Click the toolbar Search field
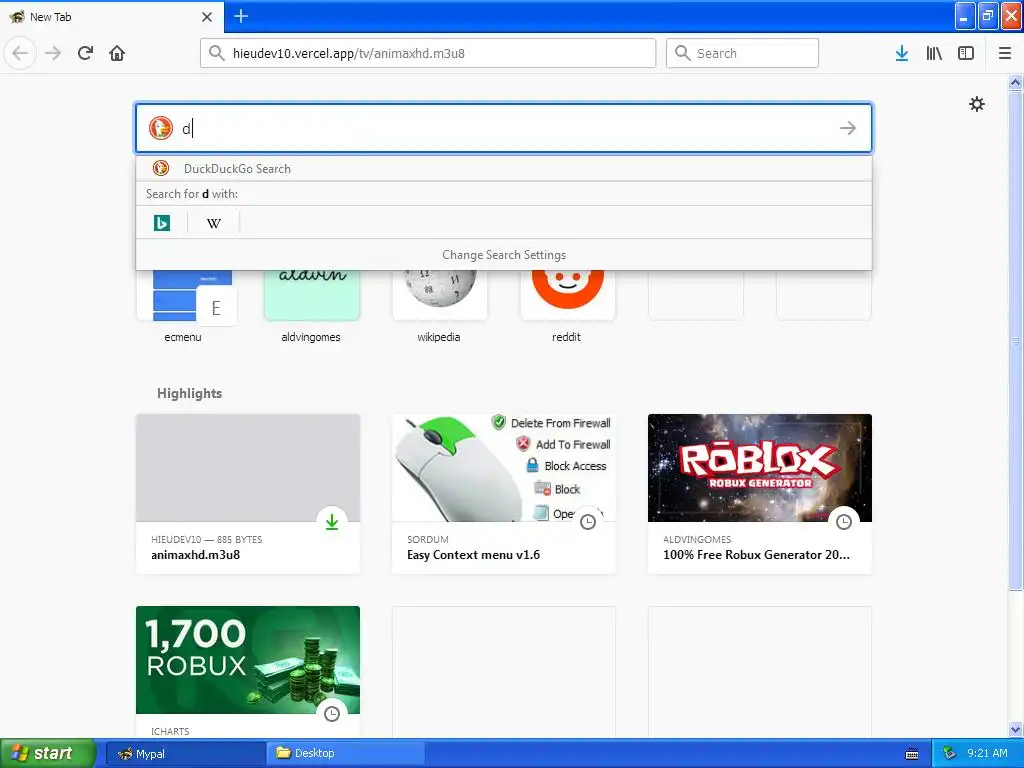 [x=742, y=53]
